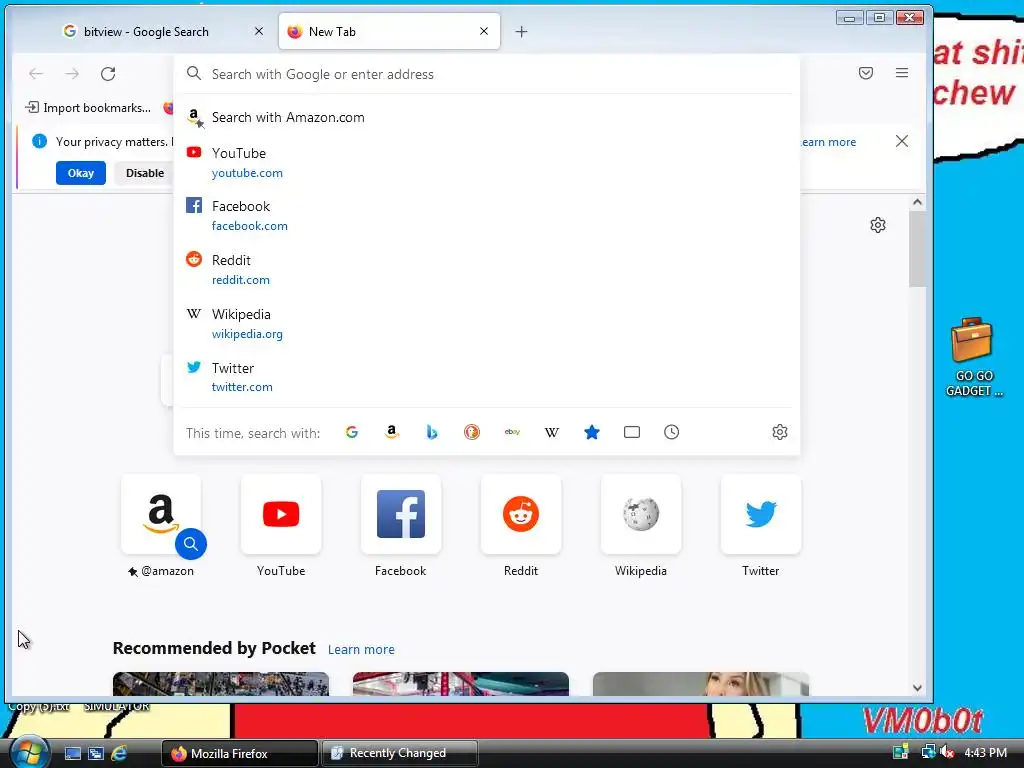1024x768 pixels.
Task: Open search settings gear in dropdown
Action: click(780, 432)
